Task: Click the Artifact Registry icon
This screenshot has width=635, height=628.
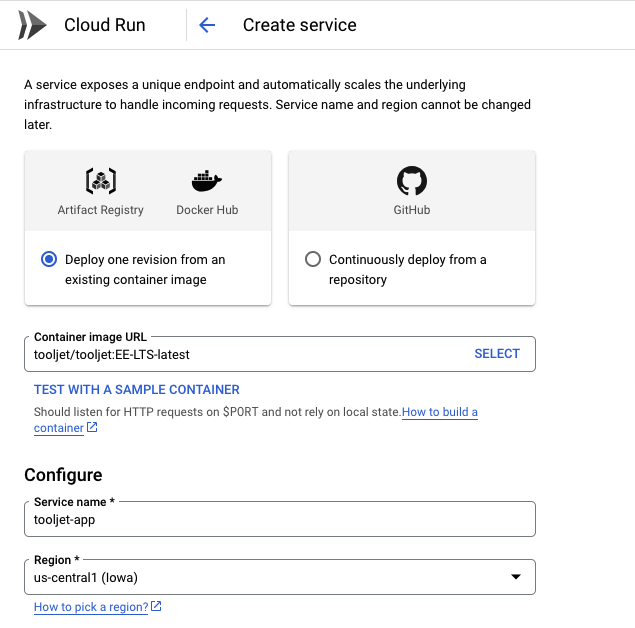Action: pos(100,181)
